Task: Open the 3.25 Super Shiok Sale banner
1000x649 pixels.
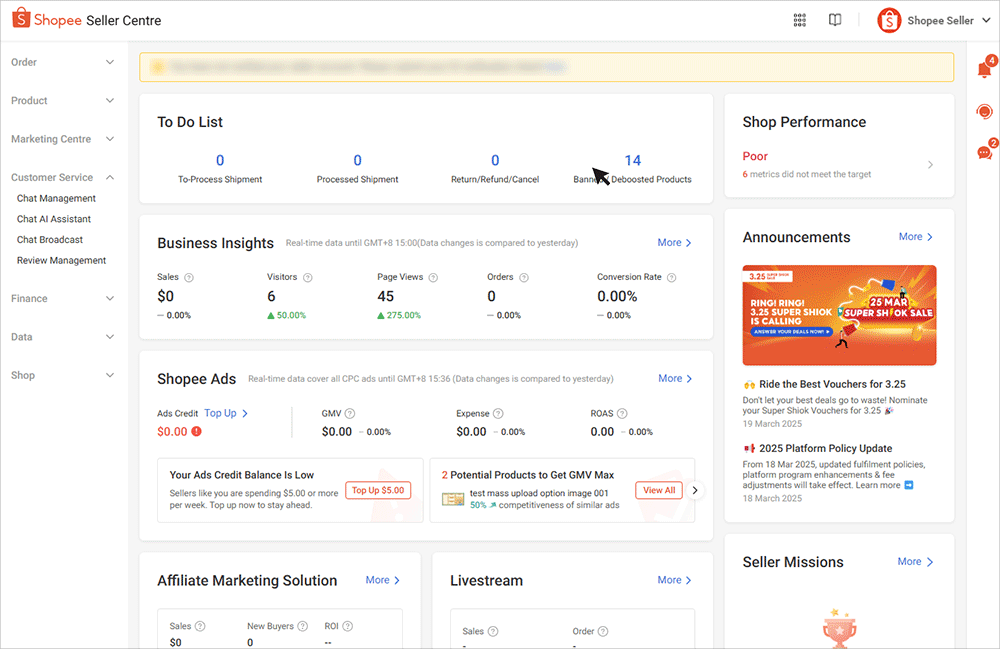Action: click(839, 315)
